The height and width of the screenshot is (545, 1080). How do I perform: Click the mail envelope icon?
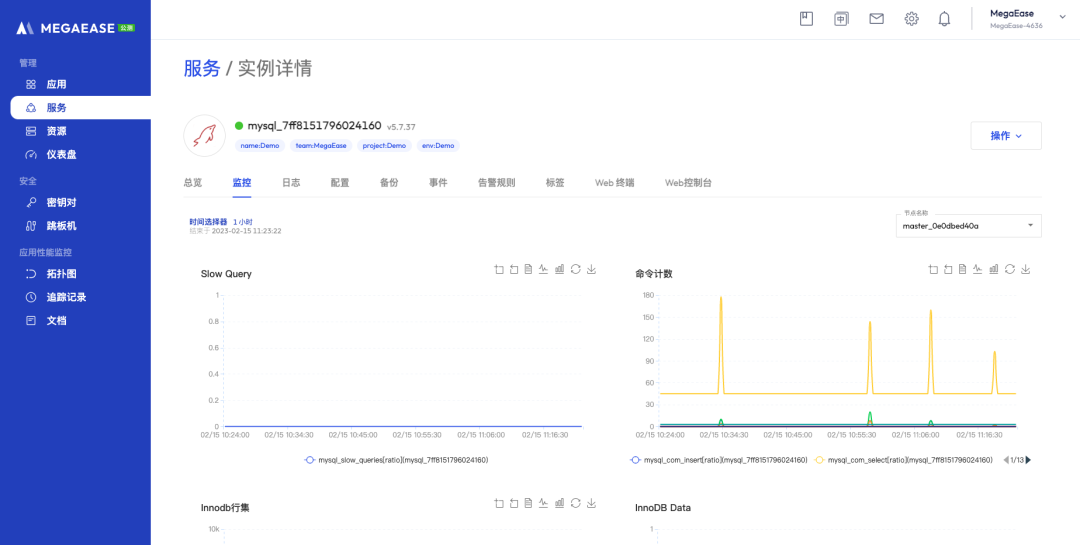pyautogui.click(x=877, y=19)
